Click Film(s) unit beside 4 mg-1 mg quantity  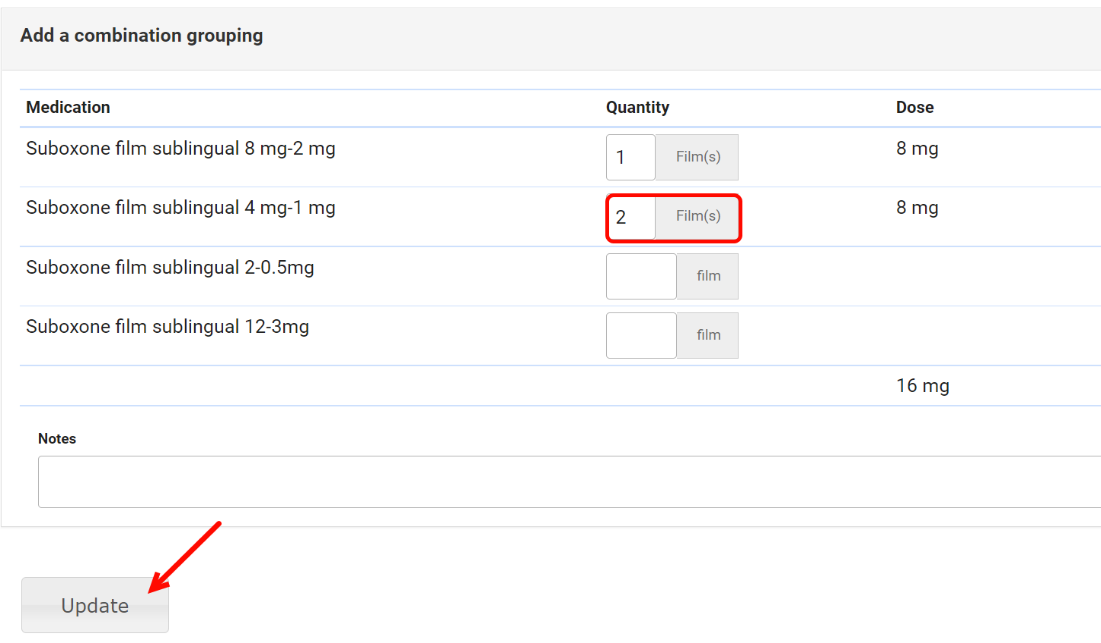tap(697, 217)
